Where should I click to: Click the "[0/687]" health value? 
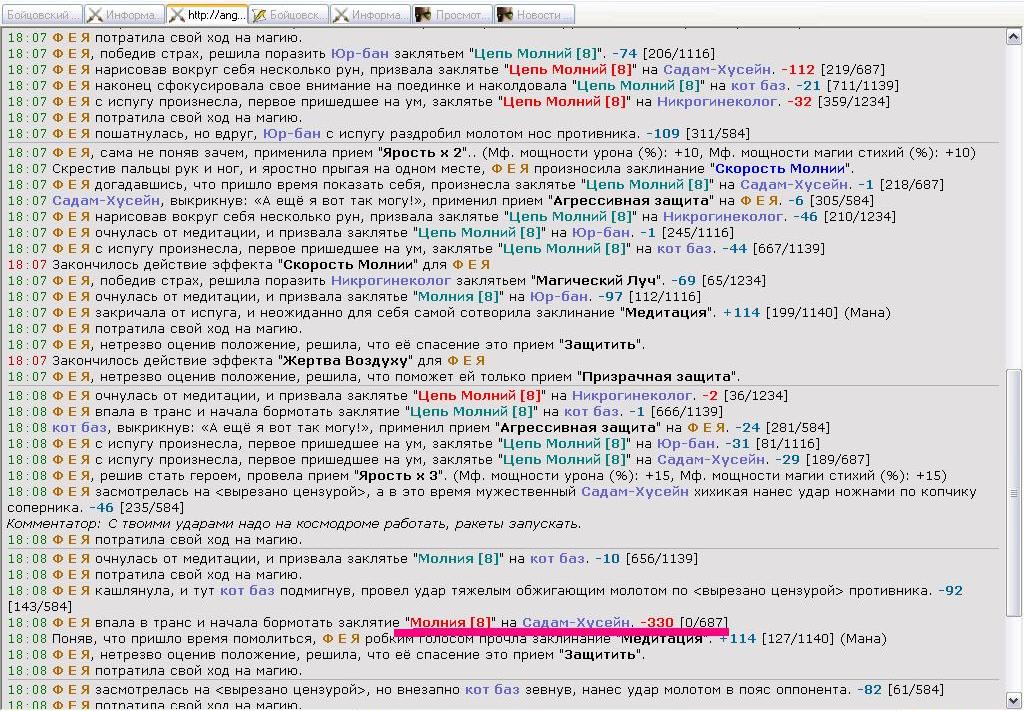pos(703,622)
